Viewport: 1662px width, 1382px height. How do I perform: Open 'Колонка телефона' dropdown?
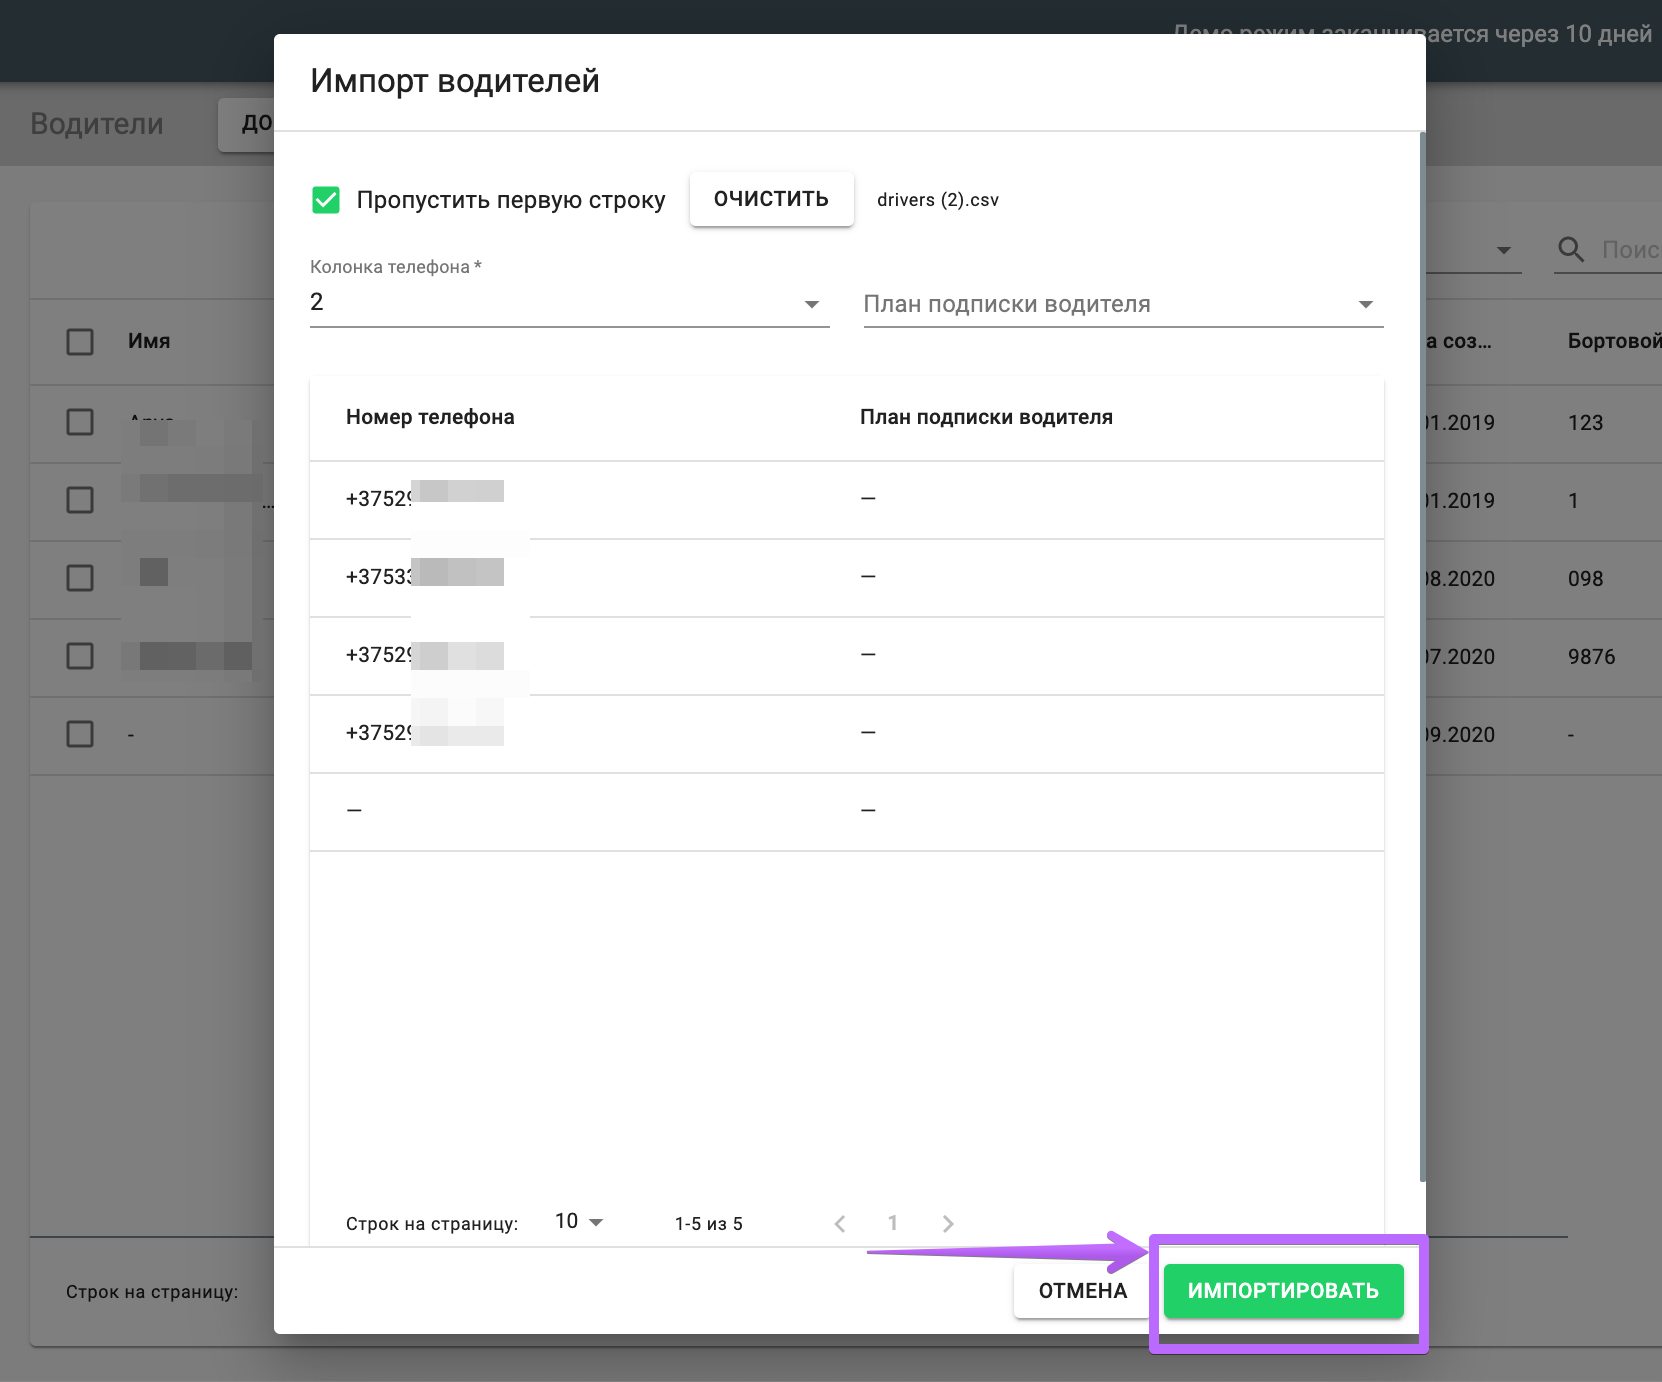569,303
